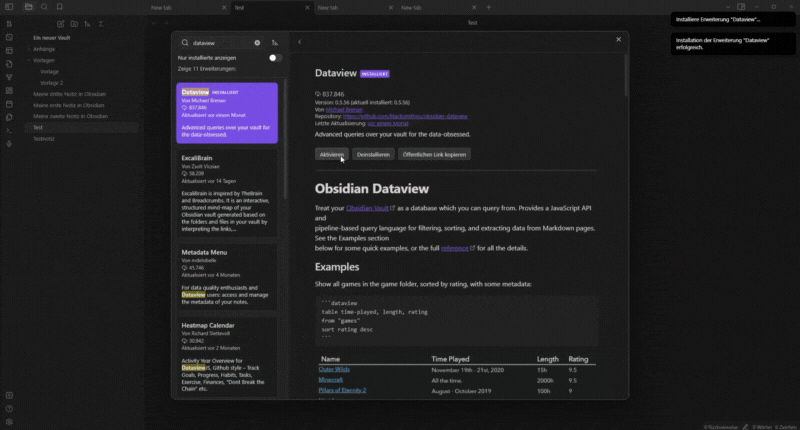
Task: Open 'Meine dritte Notiz in Obsidian'
Action: click(69, 94)
